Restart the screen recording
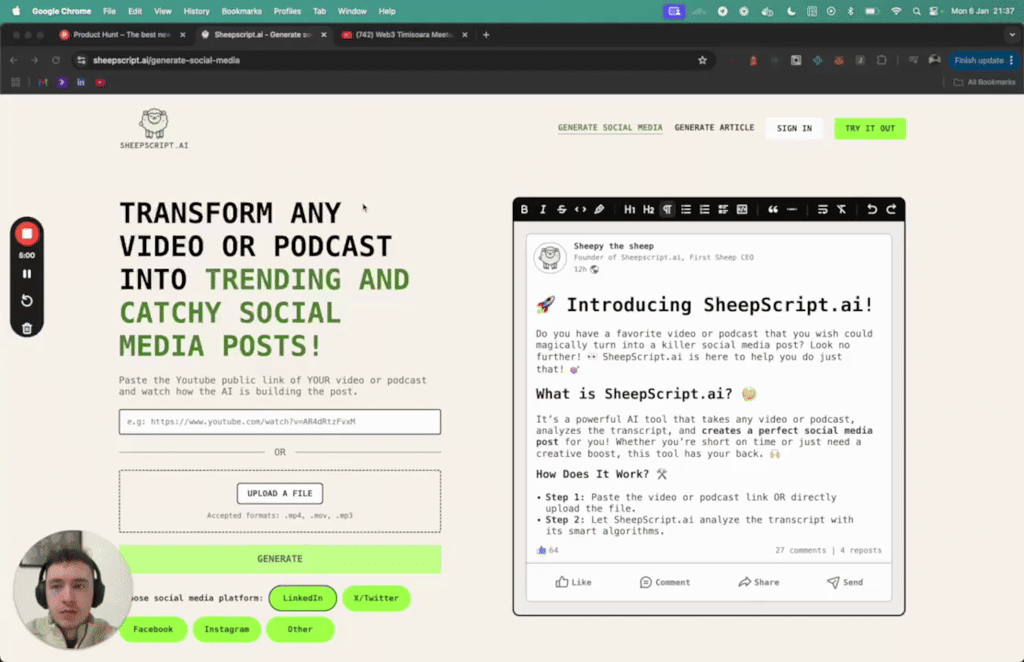The width and height of the screenshot is (1024, 662). point(27,301)
